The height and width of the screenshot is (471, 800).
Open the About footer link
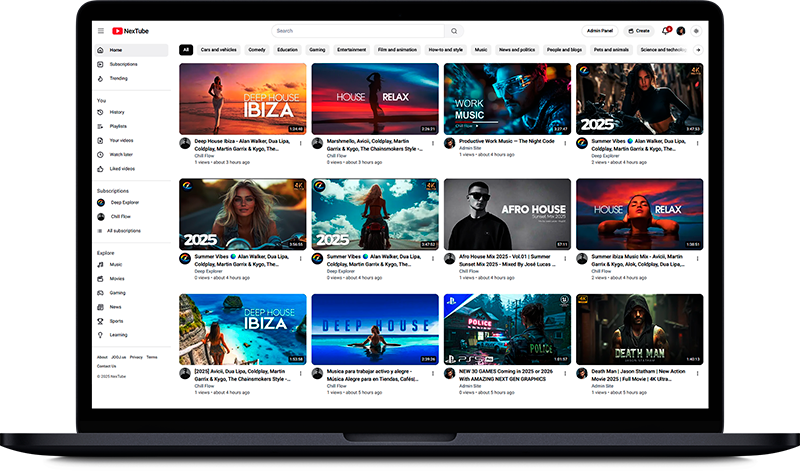102,357
